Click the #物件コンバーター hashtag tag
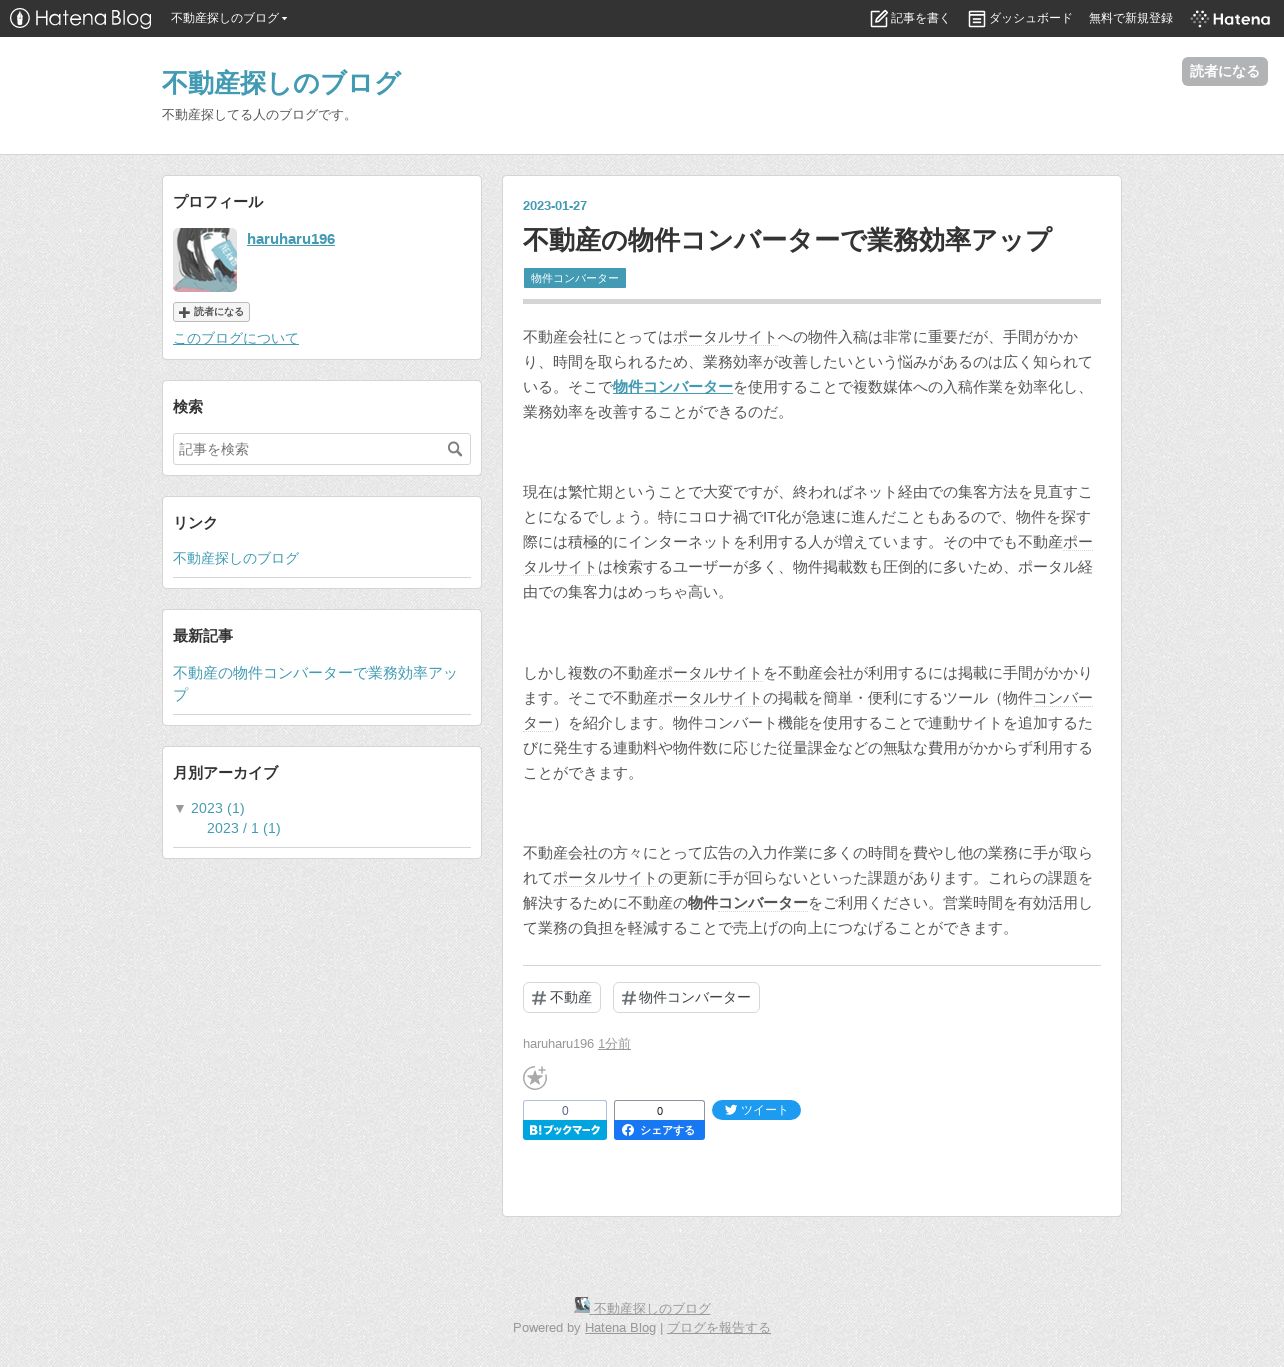The width and height of the screenshot is (1284, 1367). [686, 997]
